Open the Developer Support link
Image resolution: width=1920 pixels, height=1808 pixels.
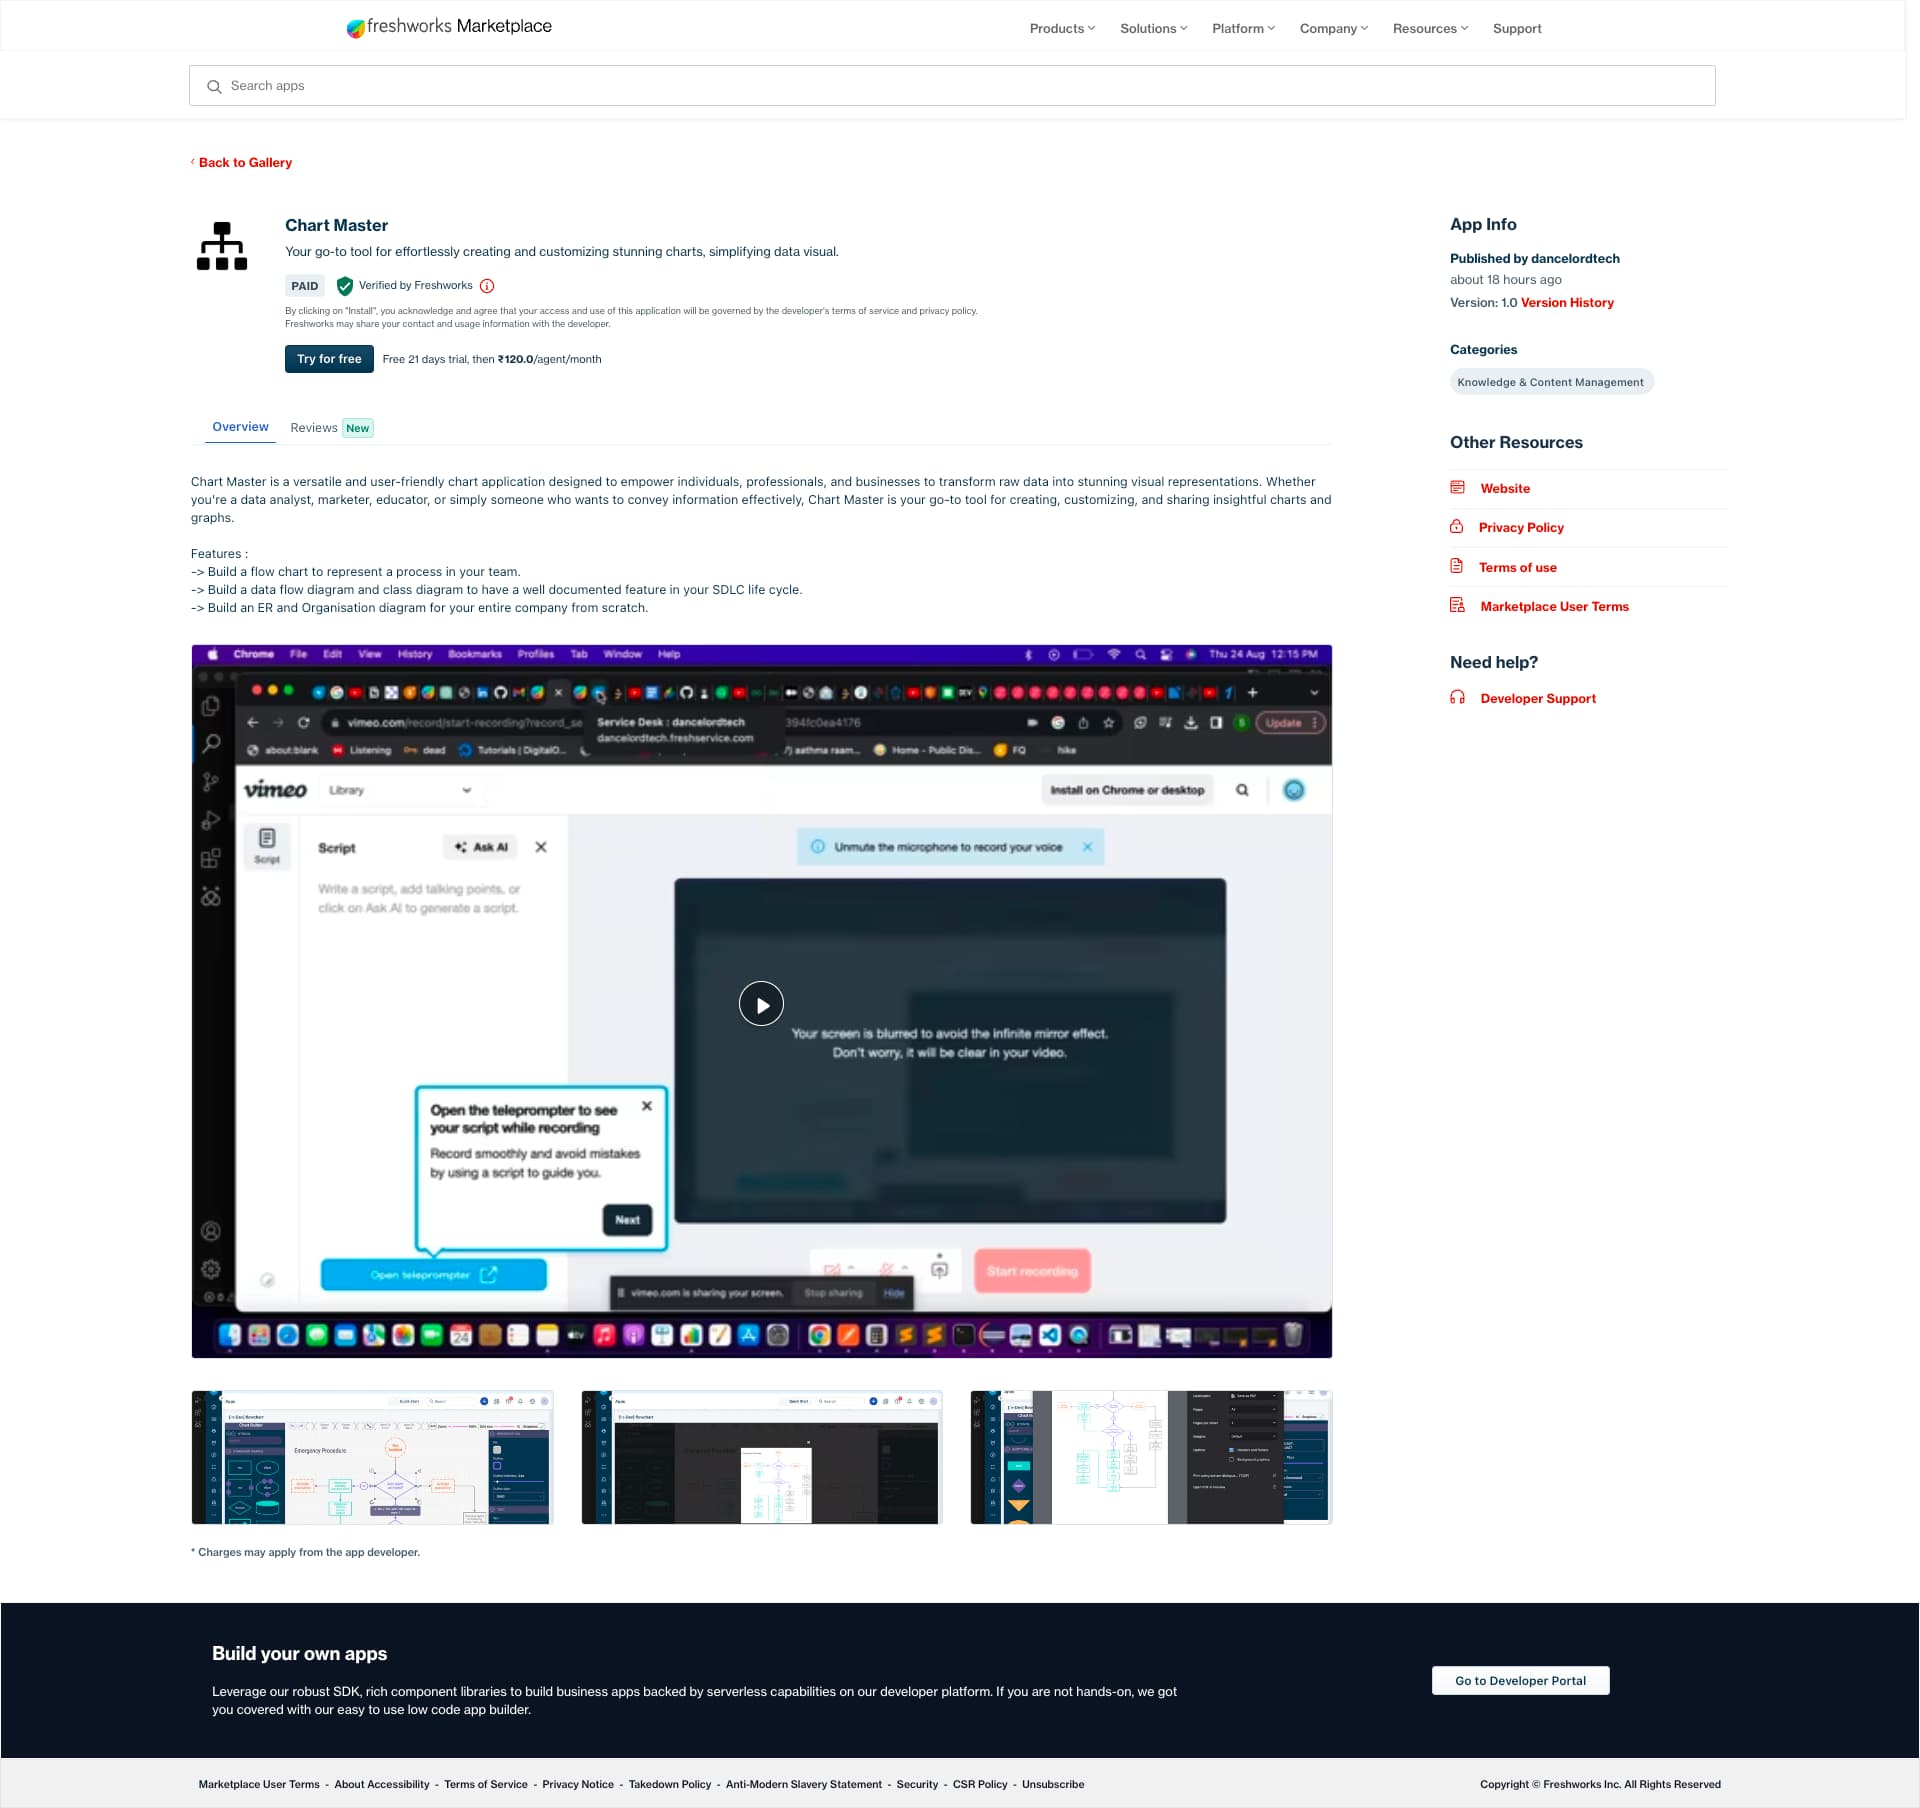pyautogui.click(x=1538, y=698)
